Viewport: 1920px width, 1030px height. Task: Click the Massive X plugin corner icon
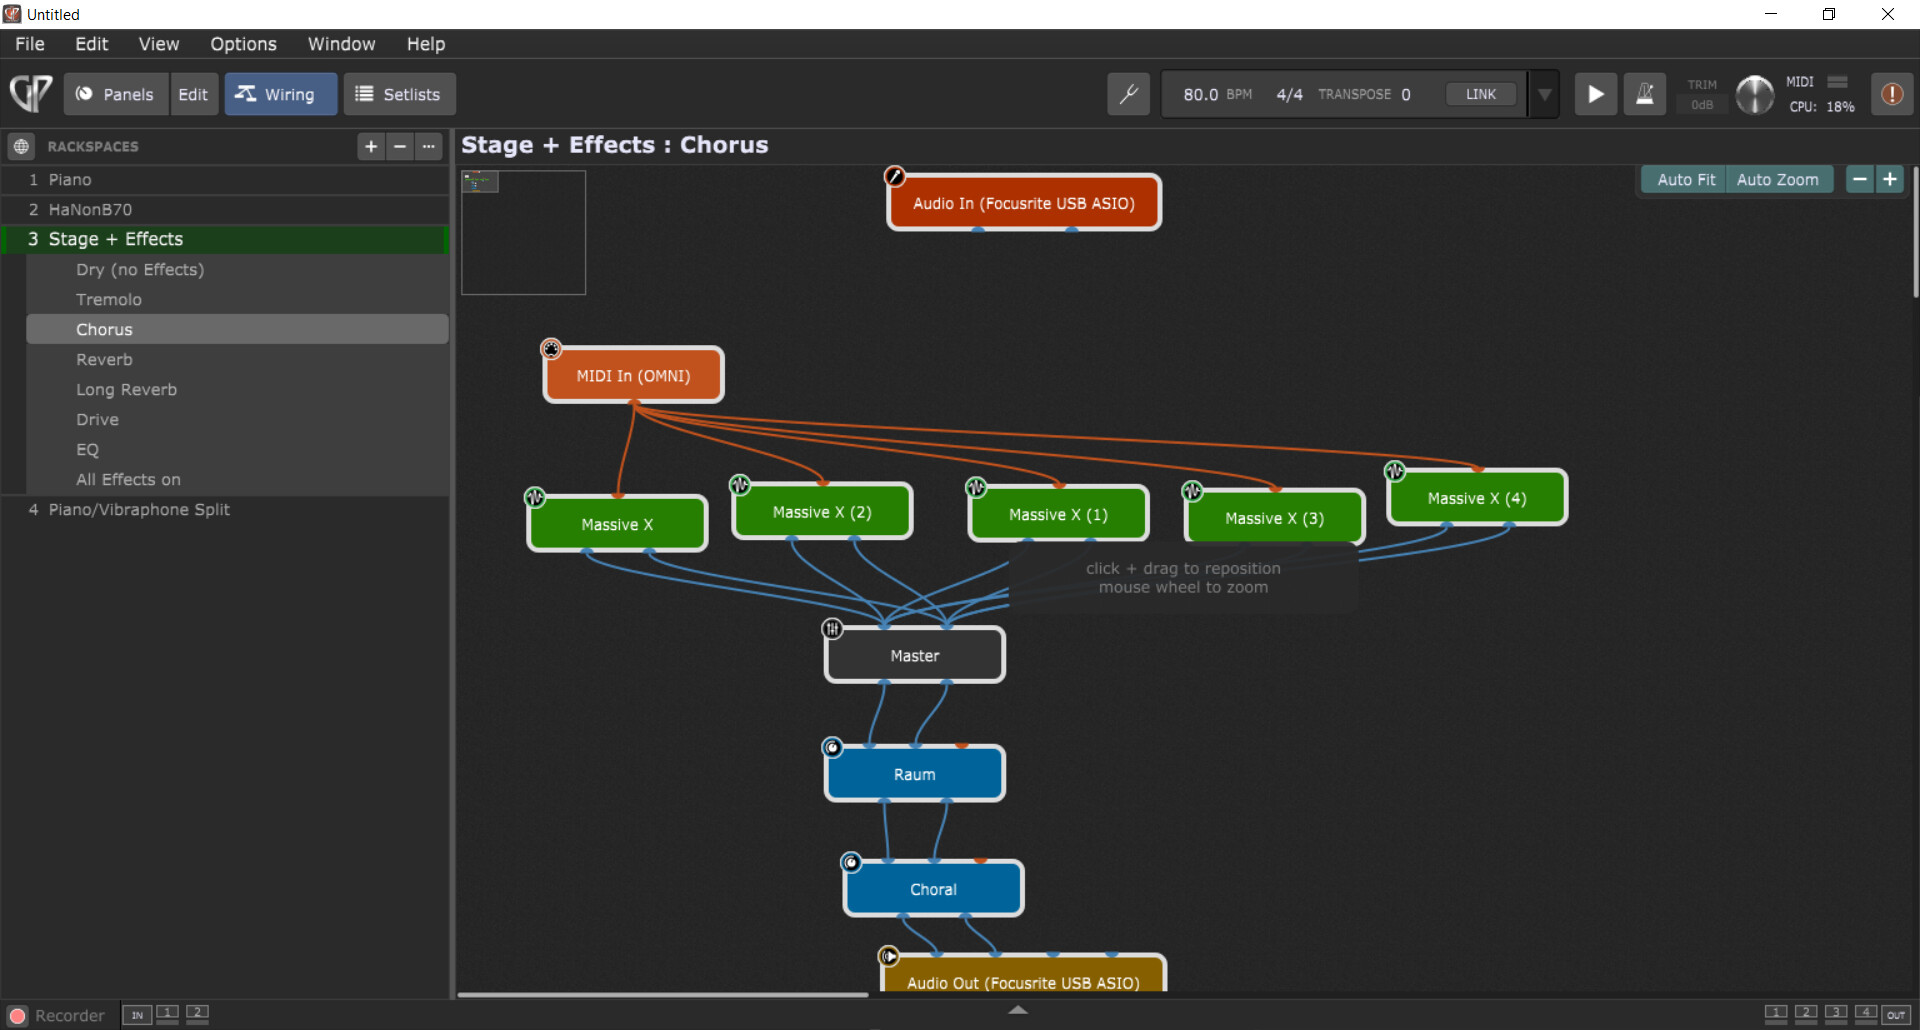[x=535, y=497]
